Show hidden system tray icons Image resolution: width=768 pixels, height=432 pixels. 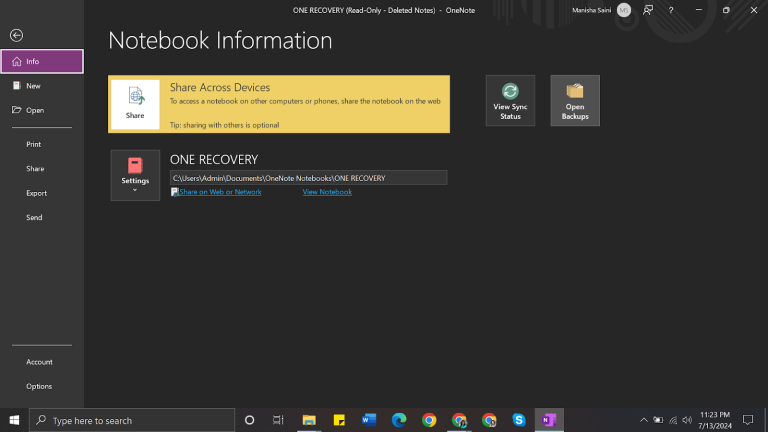[644, 420]
